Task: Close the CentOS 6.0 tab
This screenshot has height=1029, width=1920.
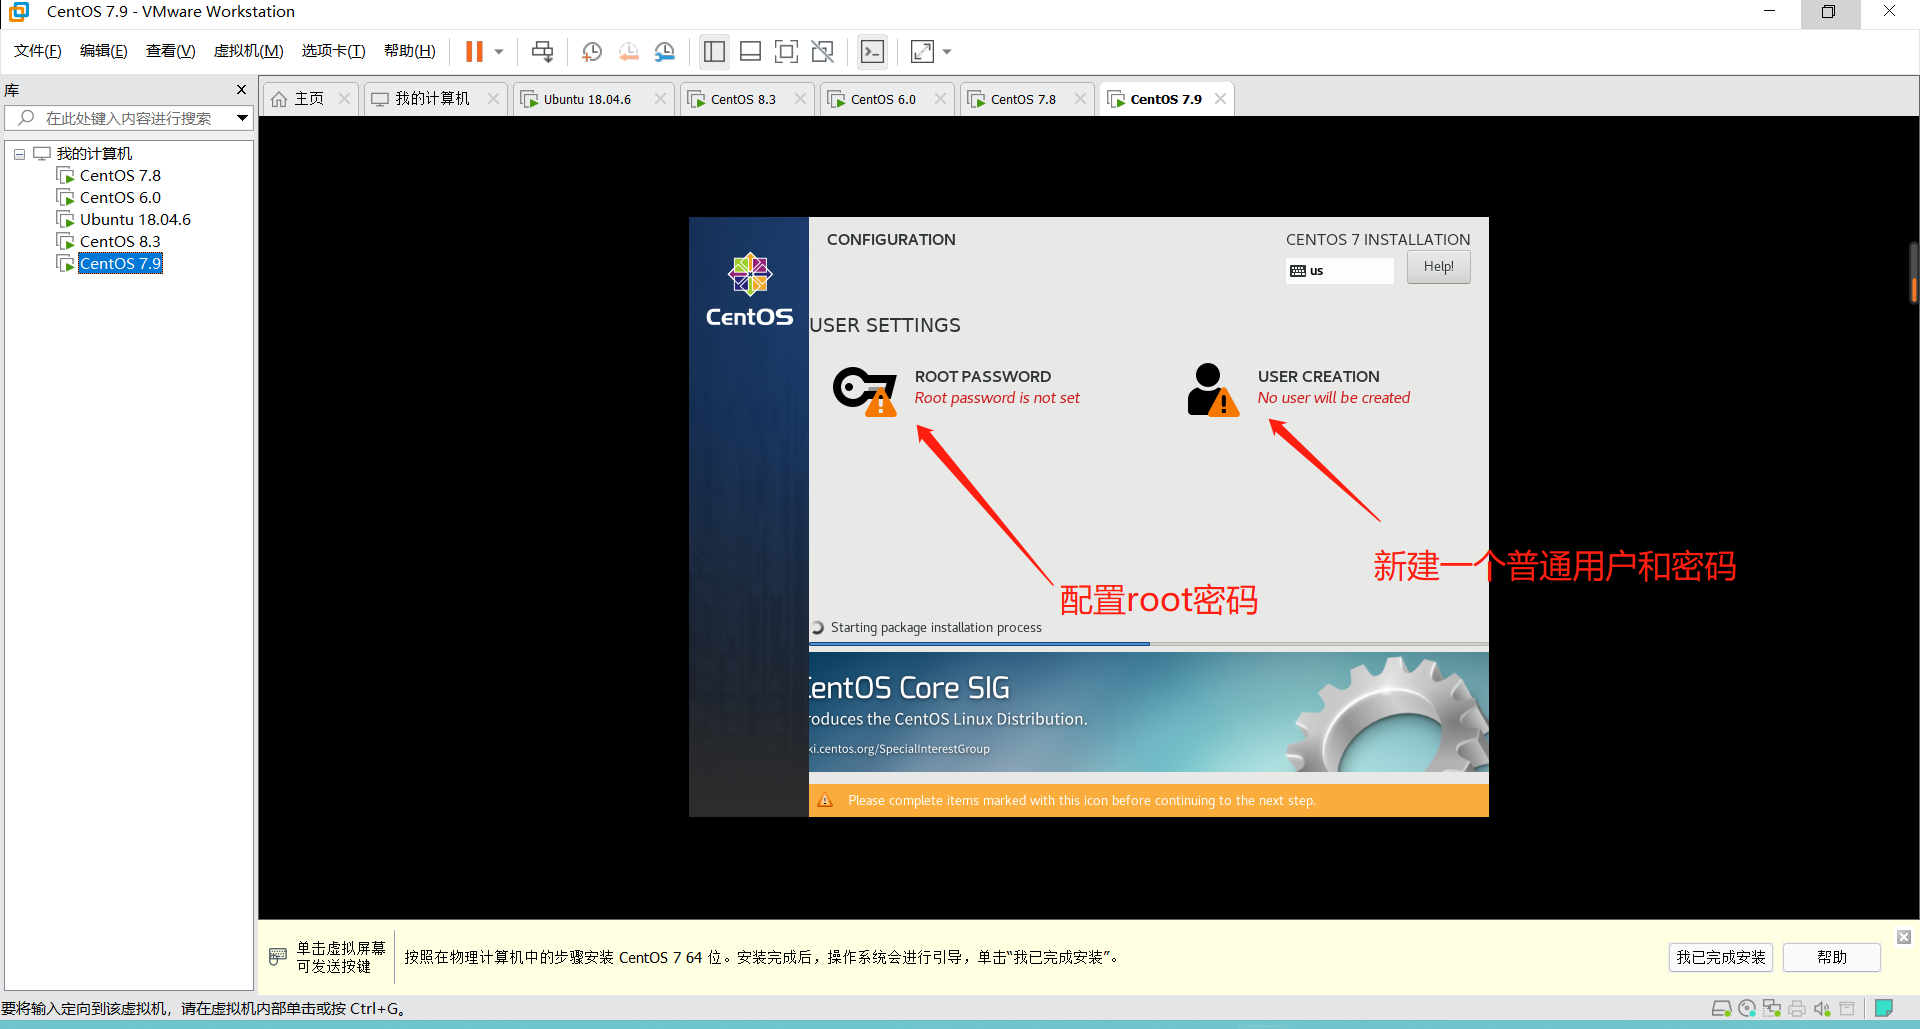Action: pos(940,99)
